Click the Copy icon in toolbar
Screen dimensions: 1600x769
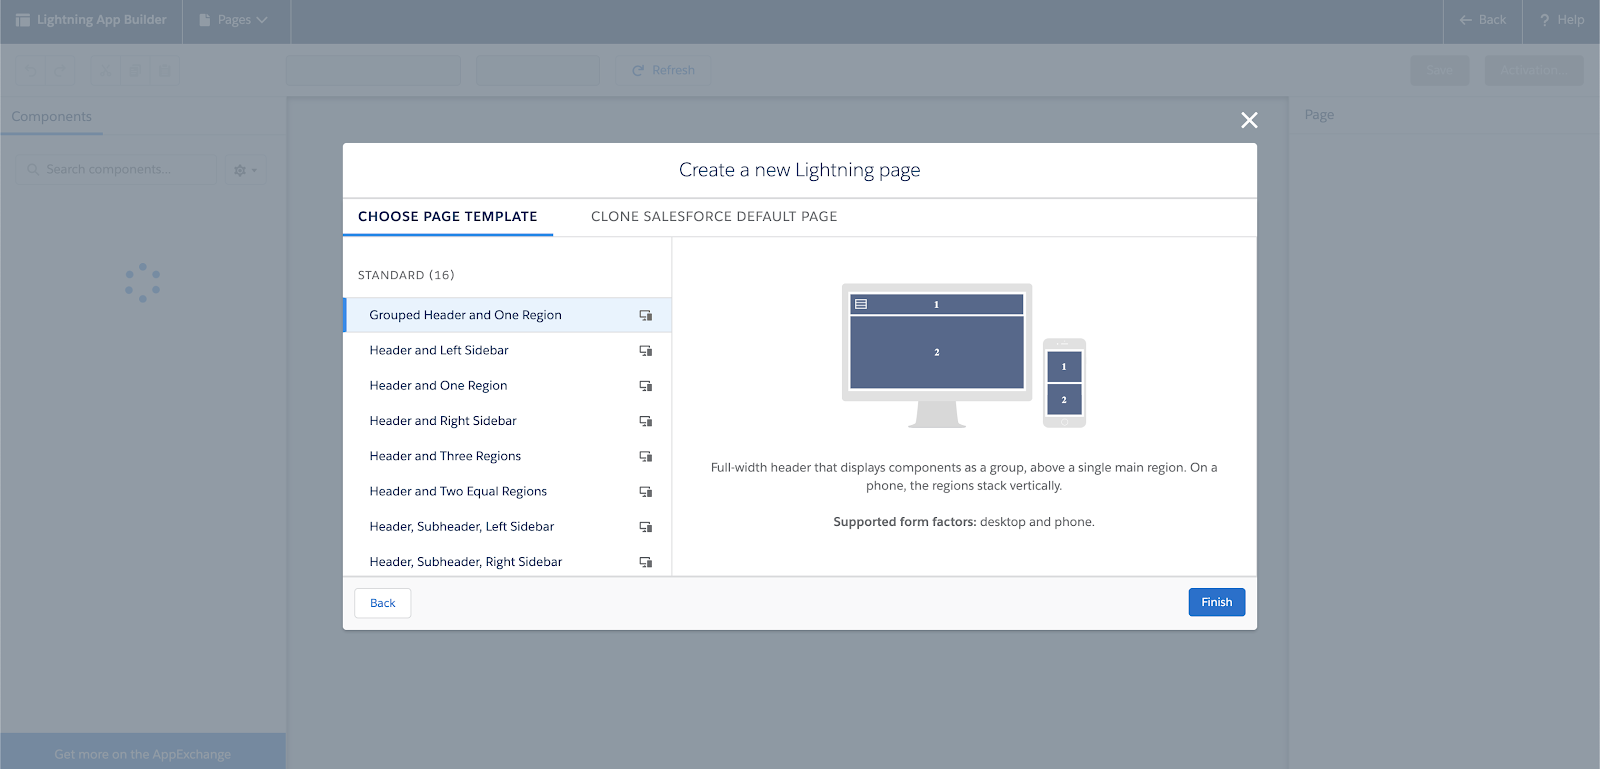135,71
